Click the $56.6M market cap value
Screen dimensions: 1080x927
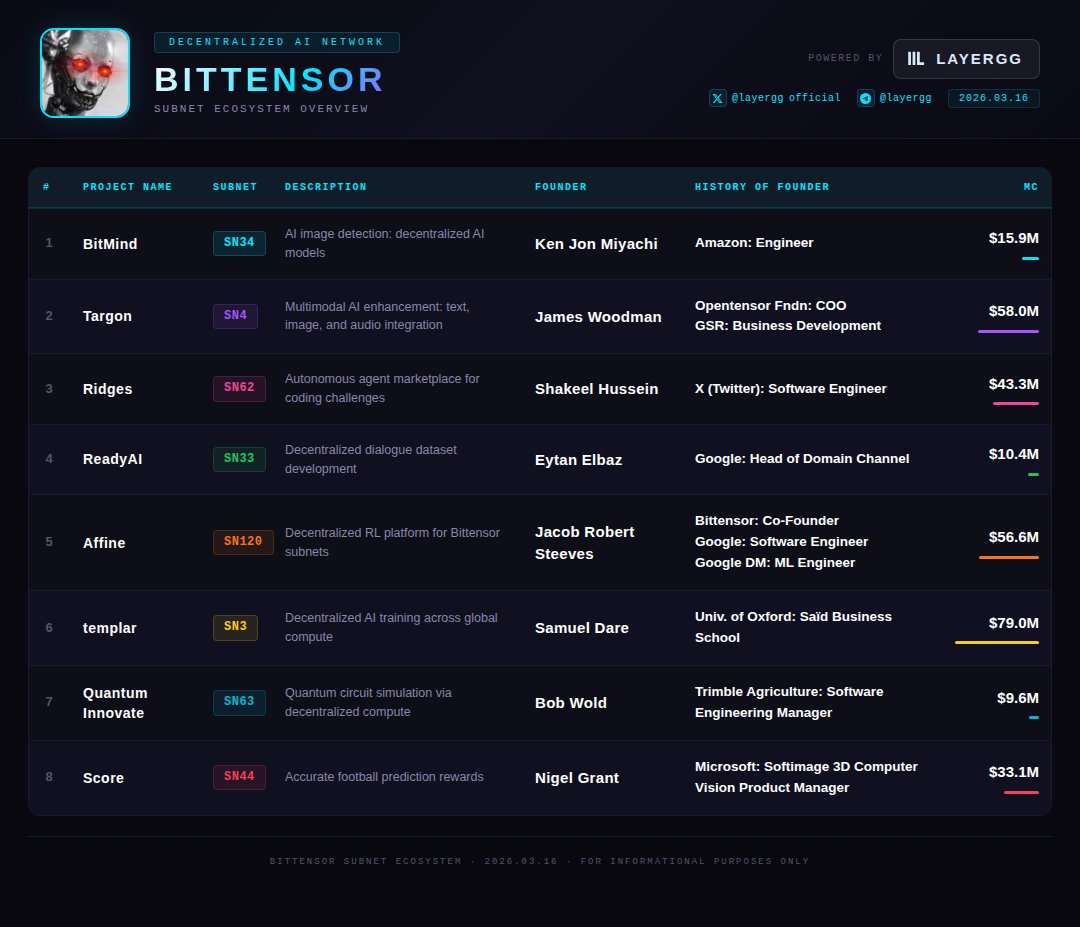click(1014, 537)
